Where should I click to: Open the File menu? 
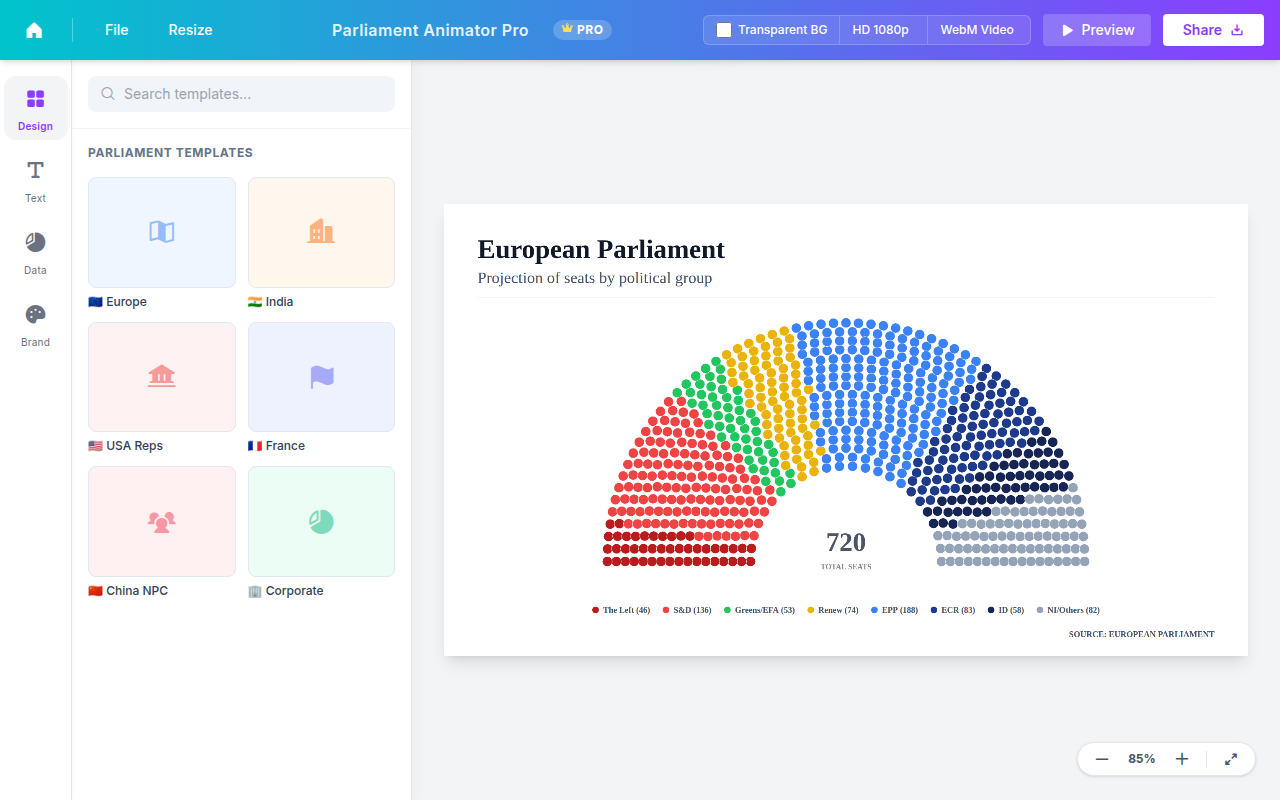tap(117, 30)
